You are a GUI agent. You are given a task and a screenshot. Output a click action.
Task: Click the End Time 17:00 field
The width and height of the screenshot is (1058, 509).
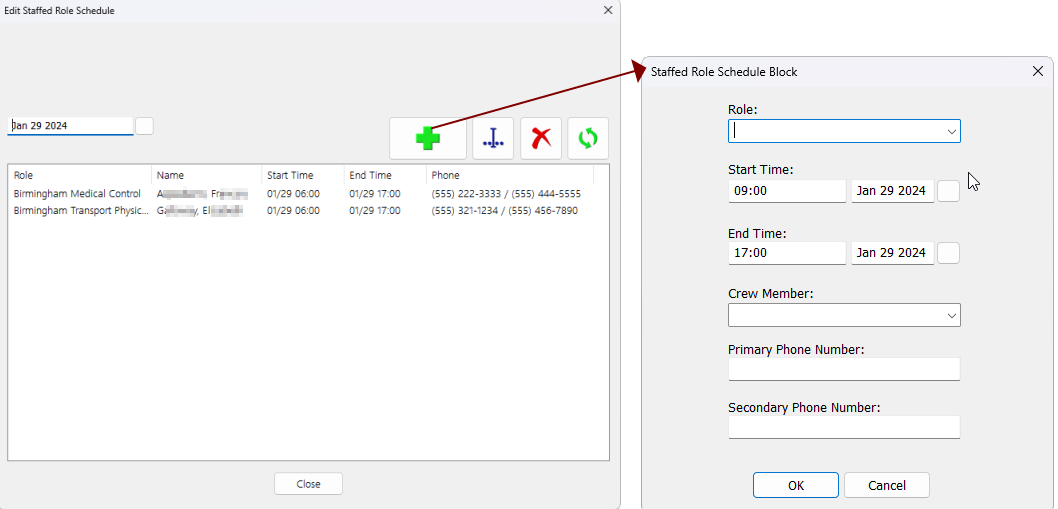click(787, 253)
